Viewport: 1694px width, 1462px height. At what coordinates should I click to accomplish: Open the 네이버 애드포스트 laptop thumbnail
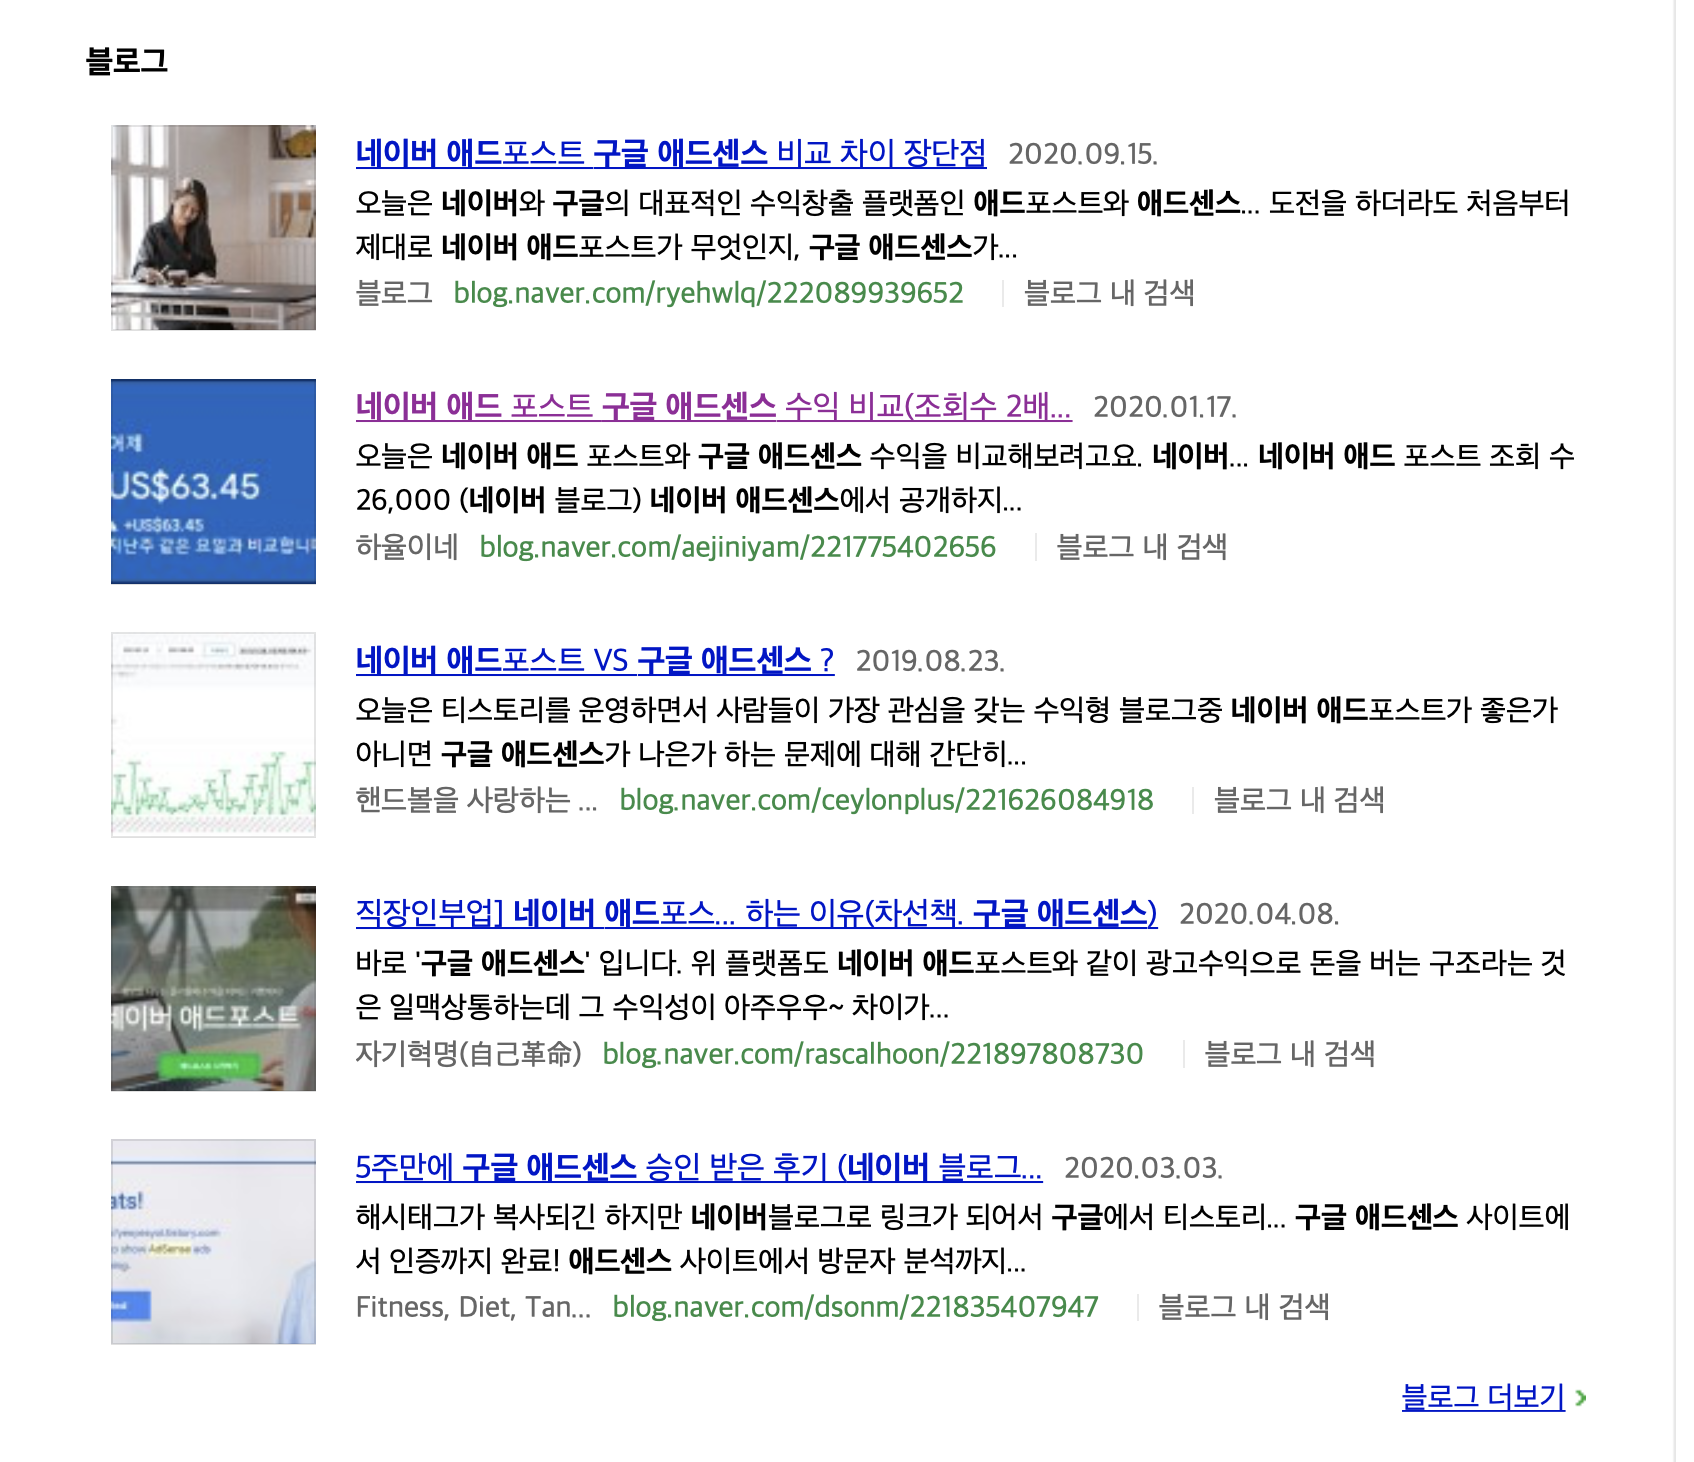click(x=213, y=988)
